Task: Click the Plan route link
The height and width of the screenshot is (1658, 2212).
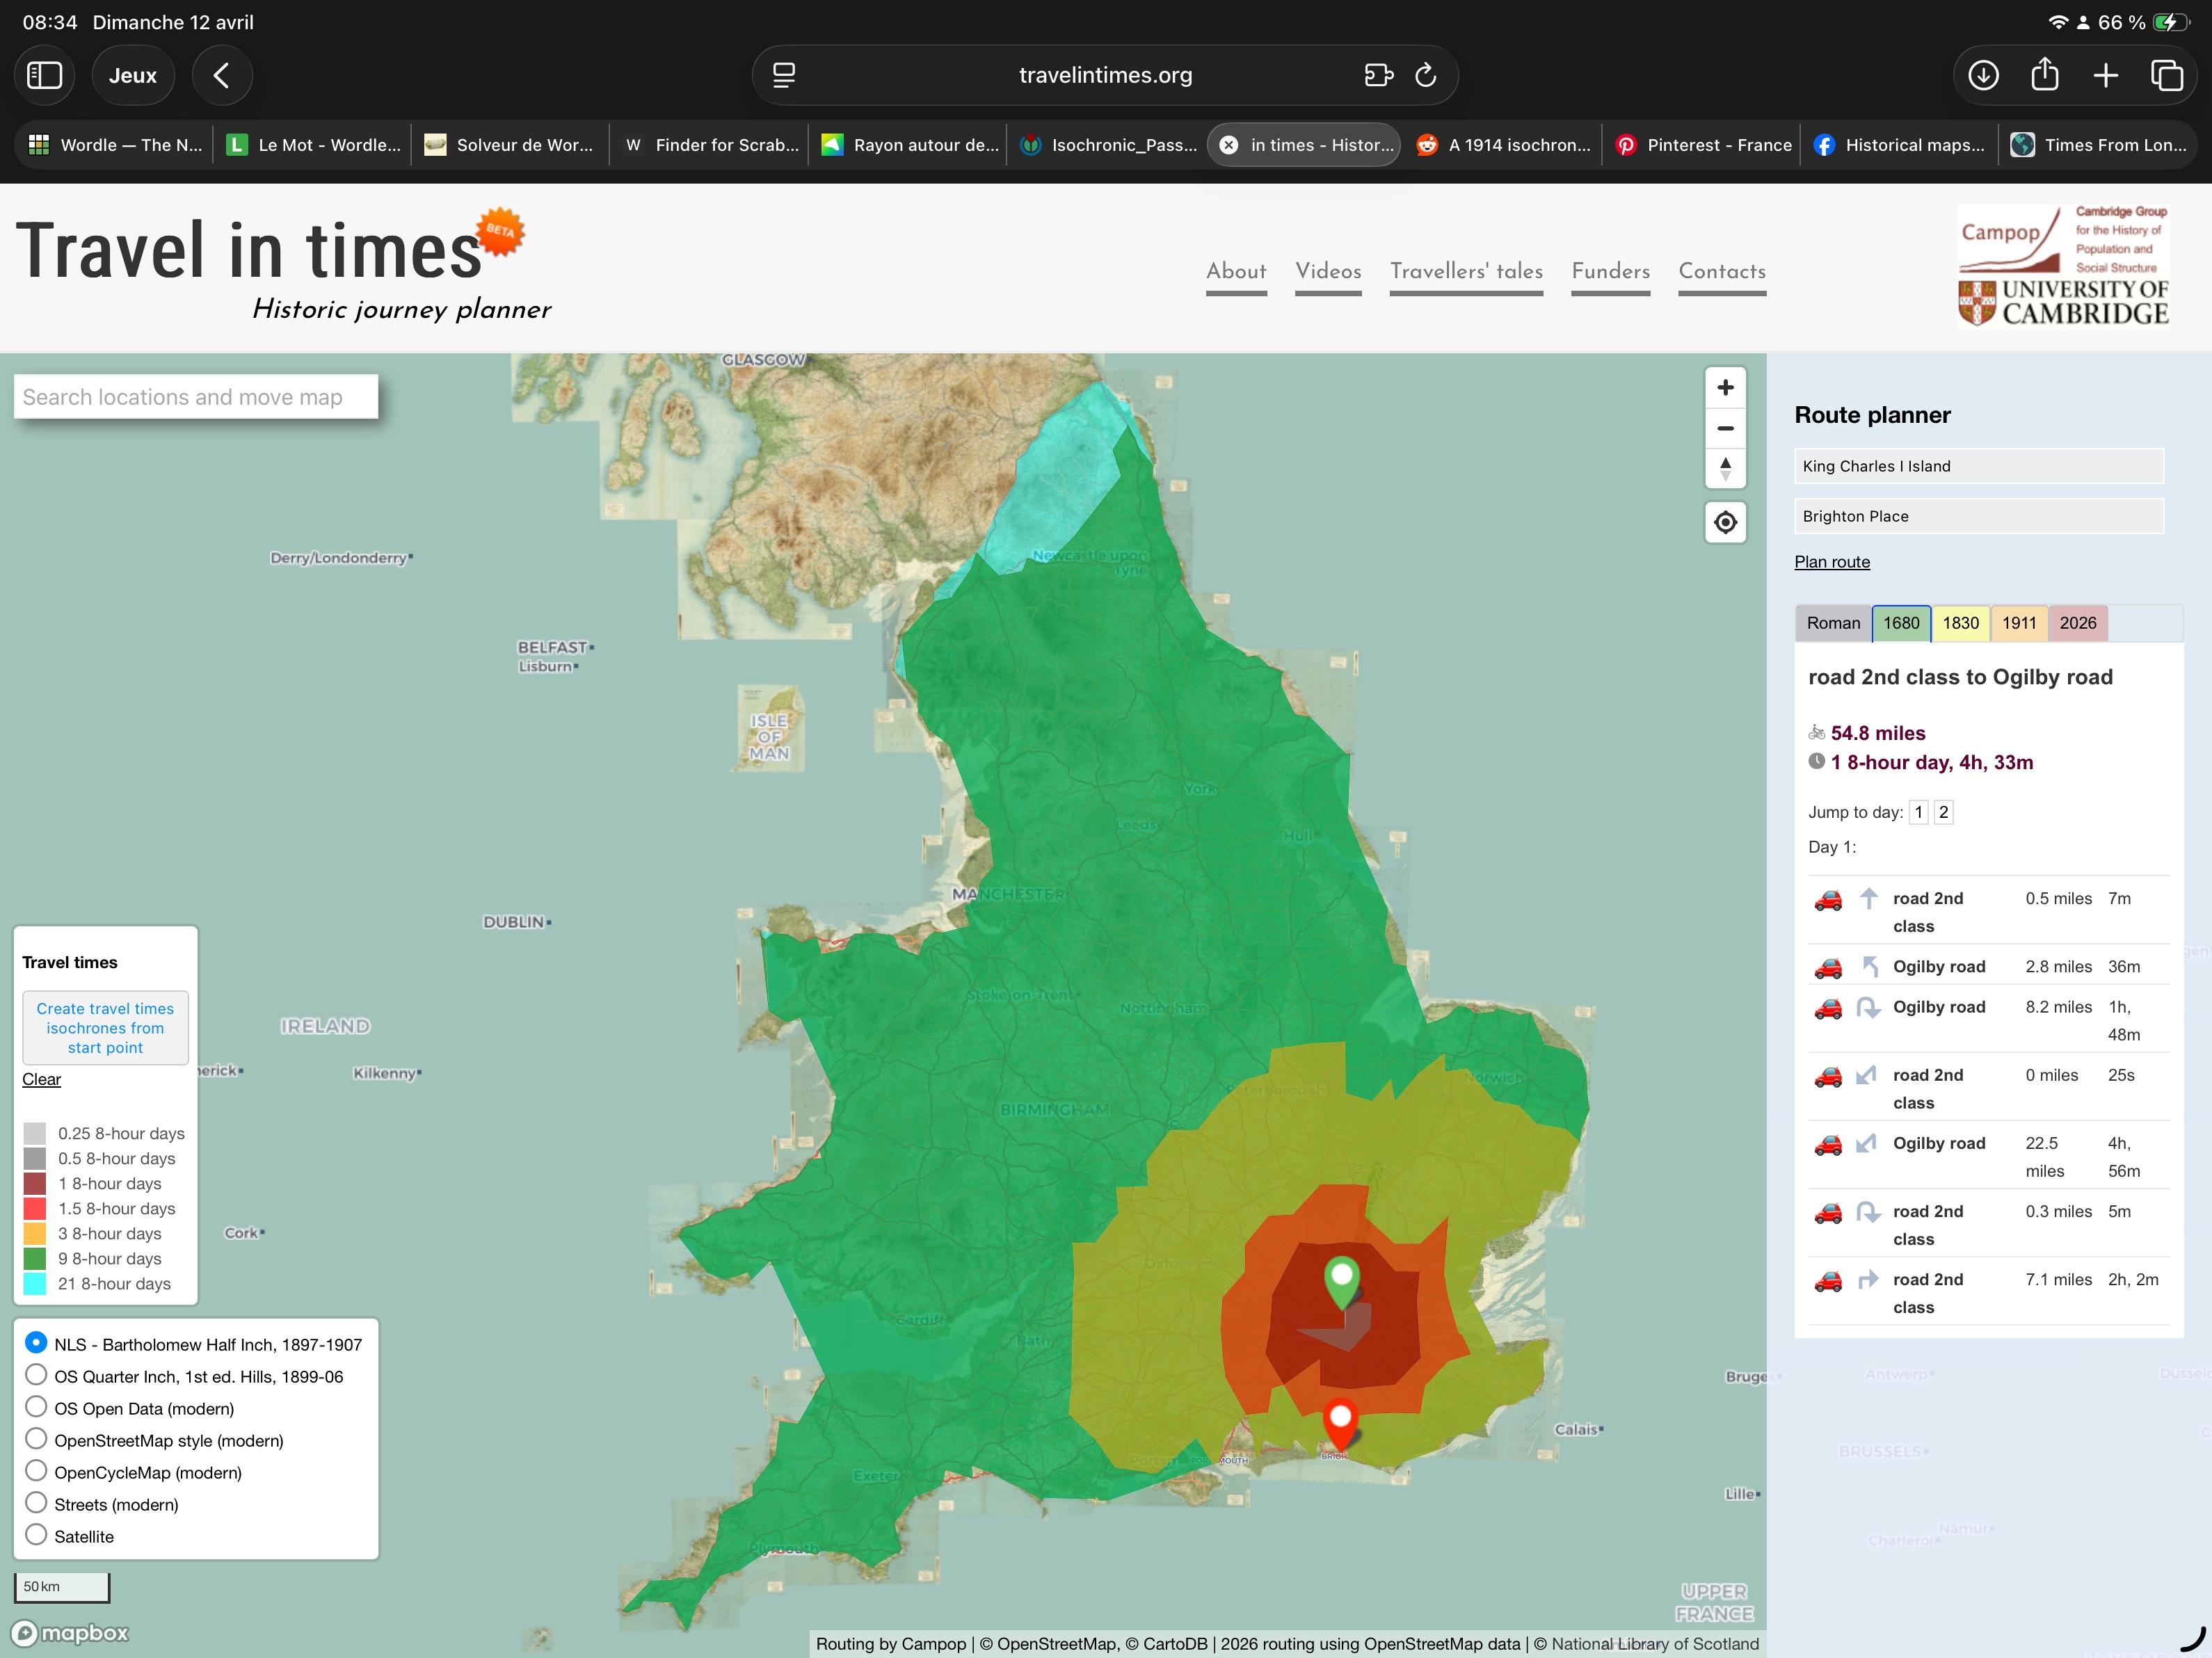Action: (1832, 562)
